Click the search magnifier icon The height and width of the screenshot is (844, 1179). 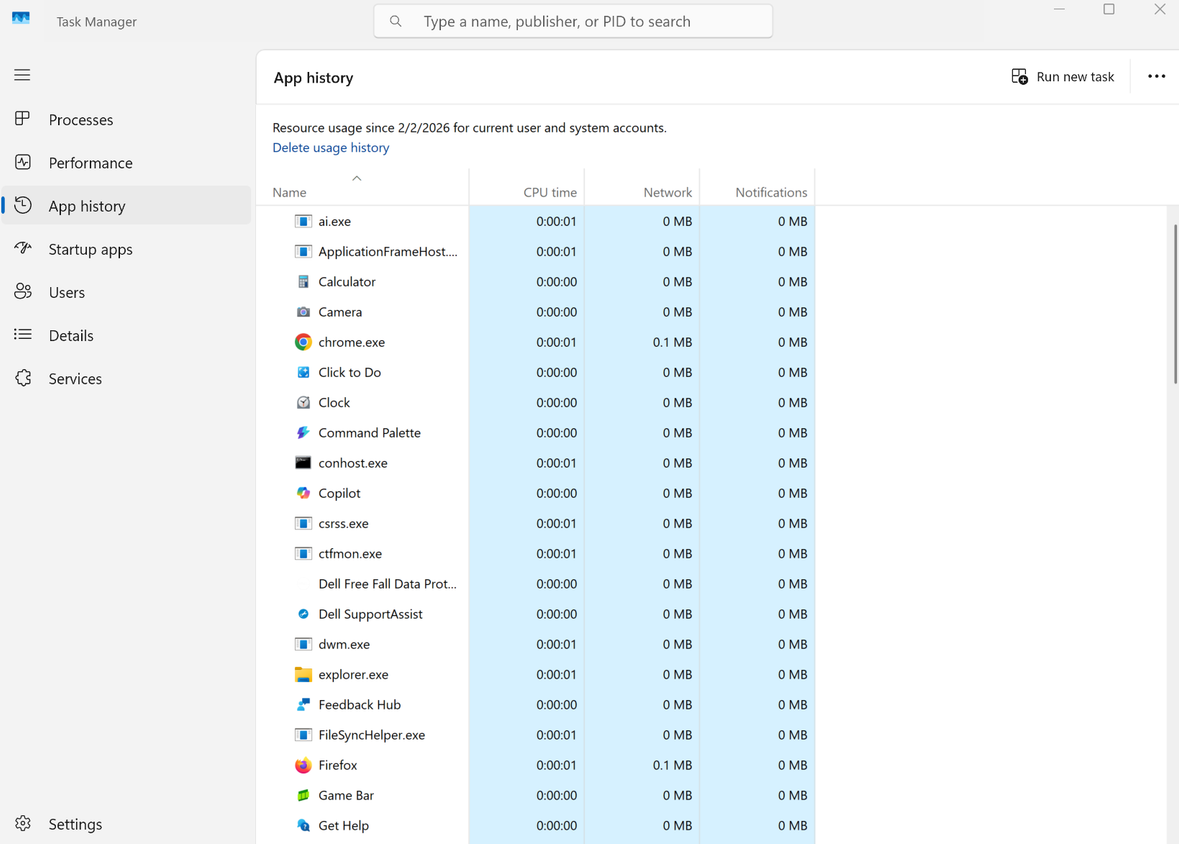pyautogui.click(x=396, y=21)
